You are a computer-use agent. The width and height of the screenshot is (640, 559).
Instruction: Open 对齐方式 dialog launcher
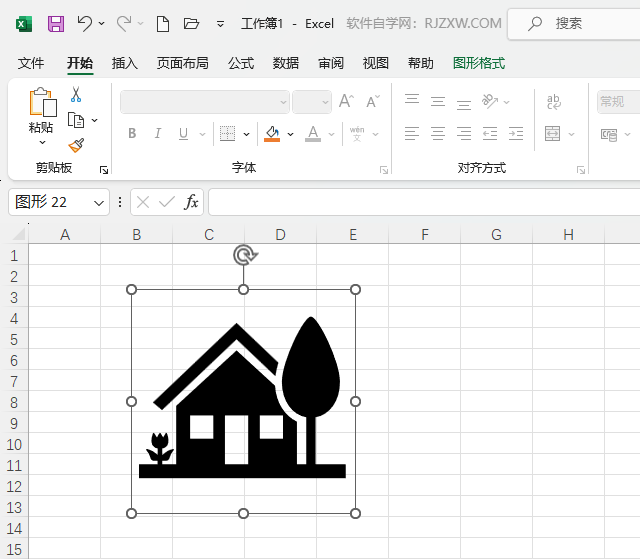click(581, 170)
